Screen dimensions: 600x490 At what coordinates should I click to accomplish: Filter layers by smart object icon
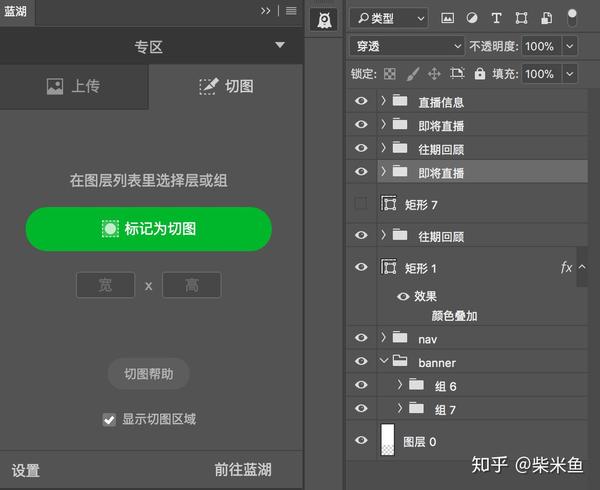(546, 18)
